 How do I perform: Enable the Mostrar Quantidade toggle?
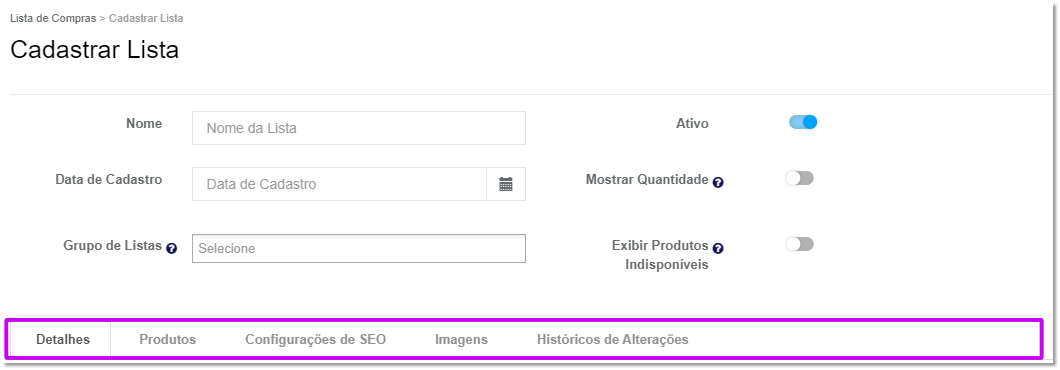(x=800, y=178)
